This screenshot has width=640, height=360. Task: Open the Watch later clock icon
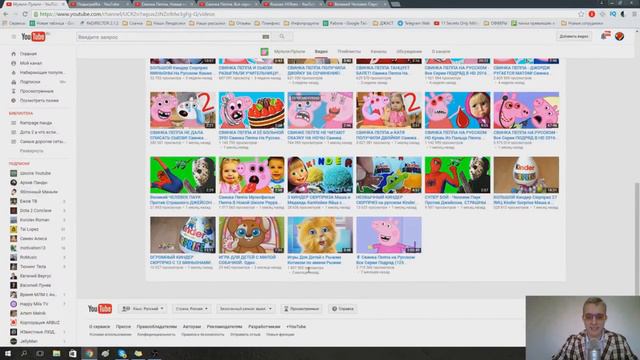click(x=13, y=100)
